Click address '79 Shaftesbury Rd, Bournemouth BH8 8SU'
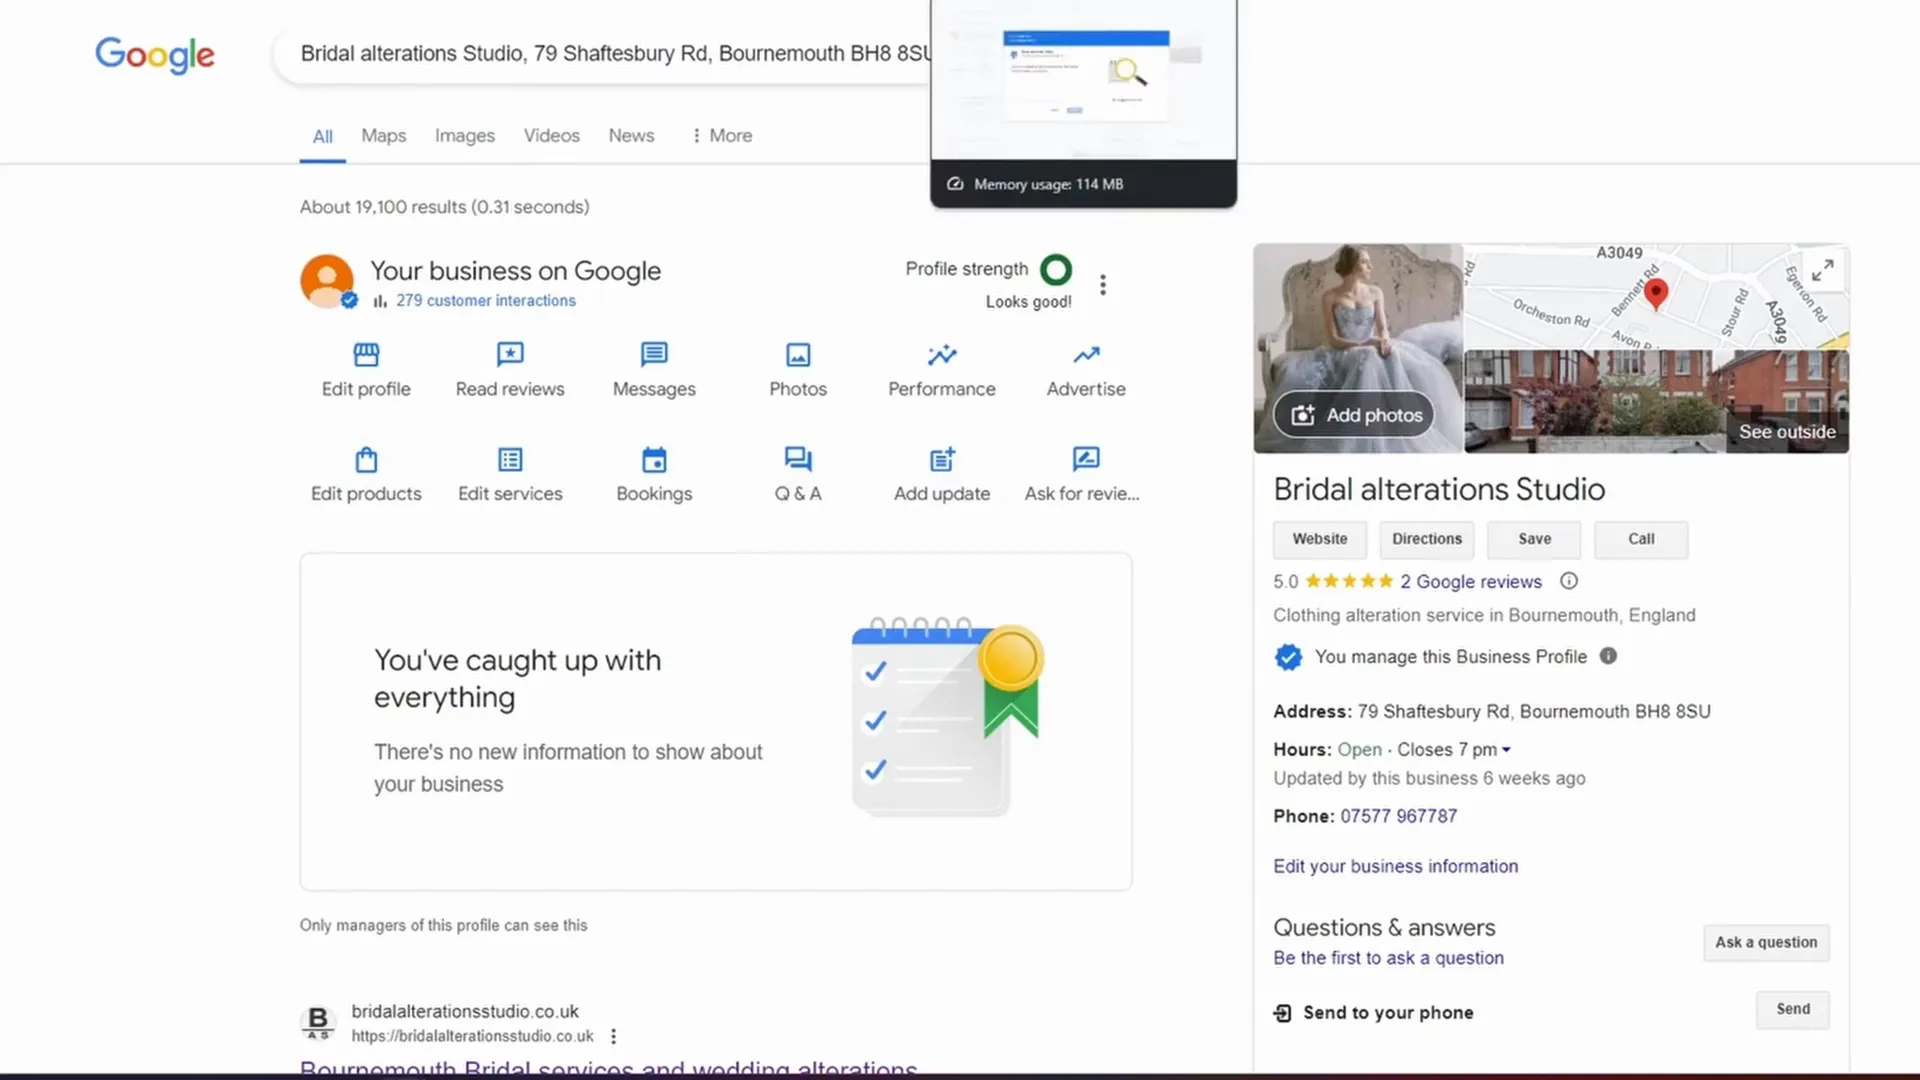 point(1534,712)
